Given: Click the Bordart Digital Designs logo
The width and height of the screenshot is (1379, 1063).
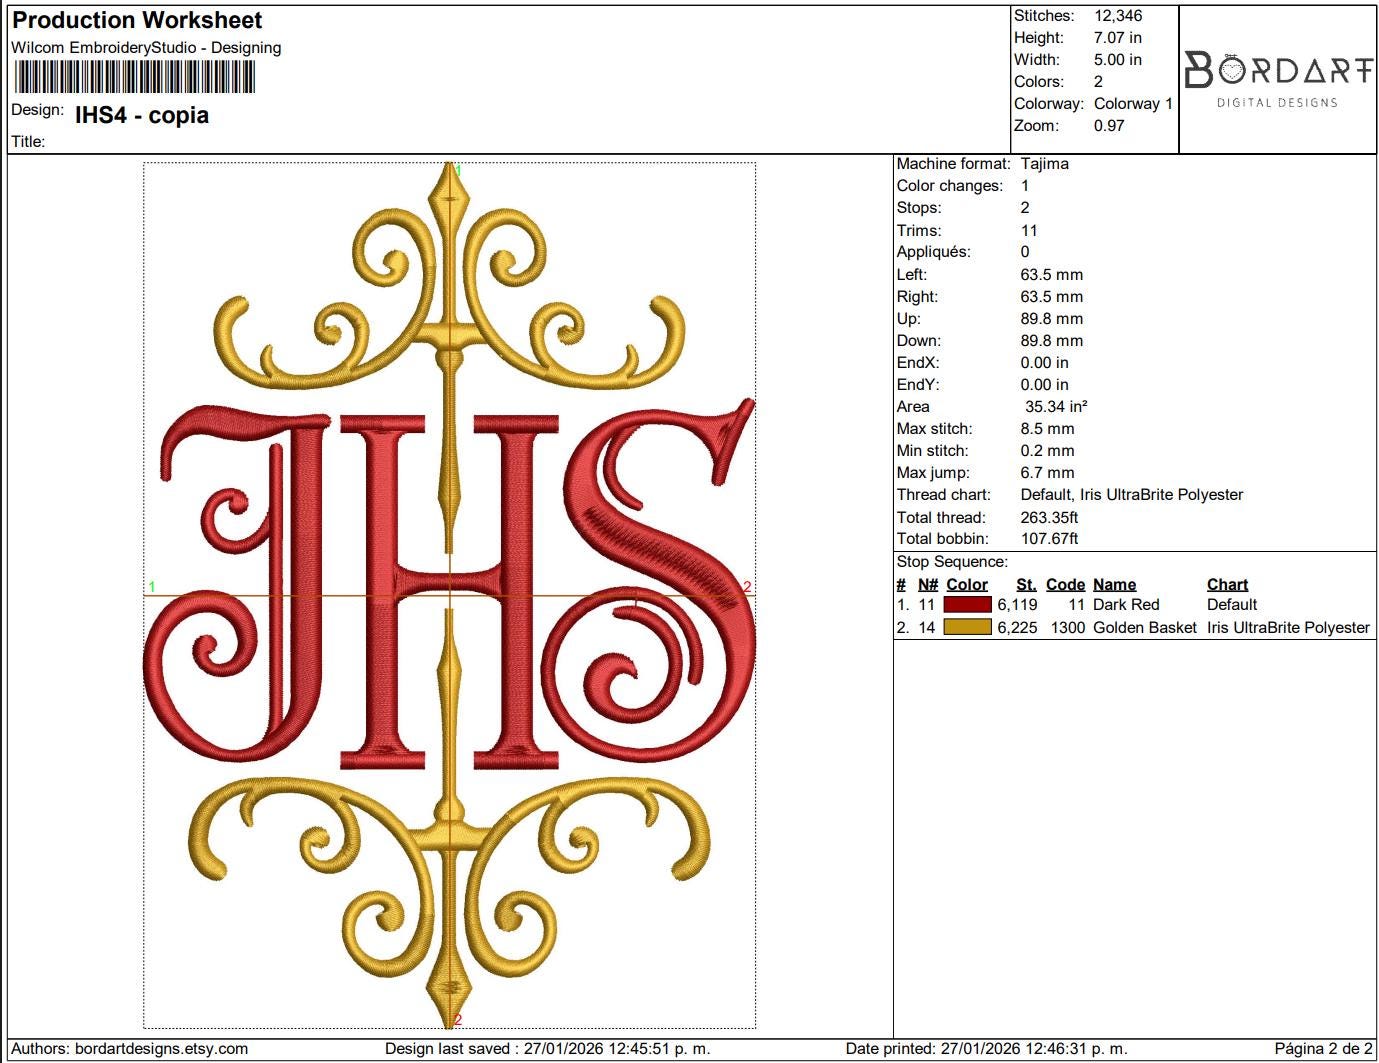Looking at the screenshot, I should tap(1278, 79).
